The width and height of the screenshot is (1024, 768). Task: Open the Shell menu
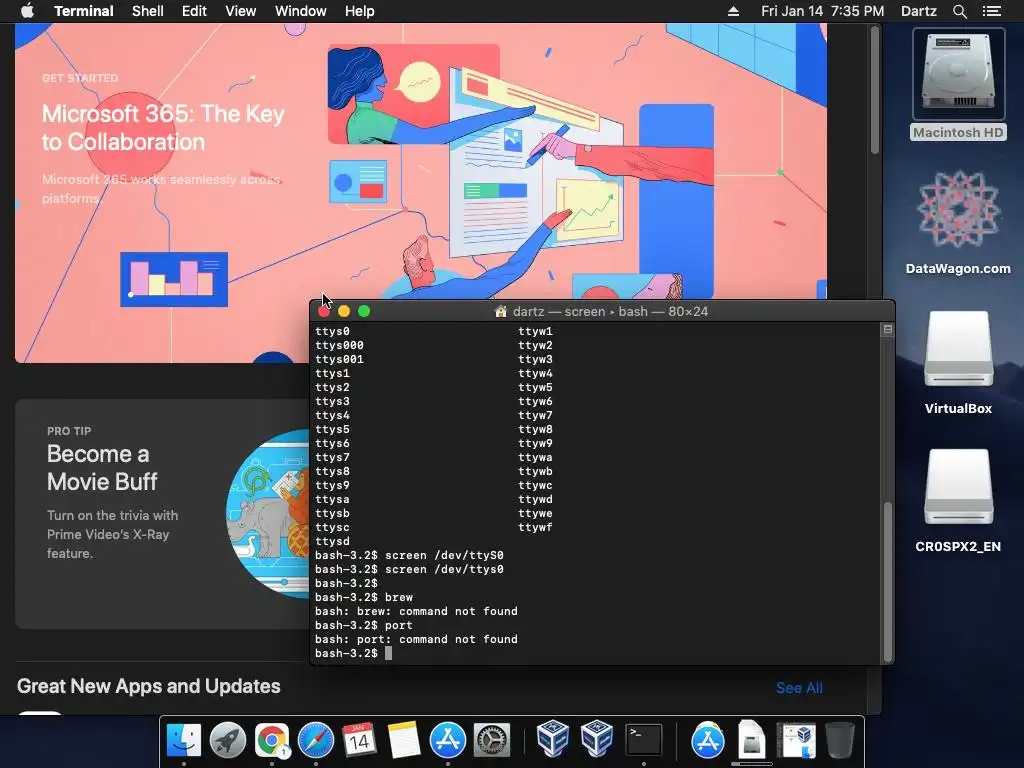(x=148, y=11)
